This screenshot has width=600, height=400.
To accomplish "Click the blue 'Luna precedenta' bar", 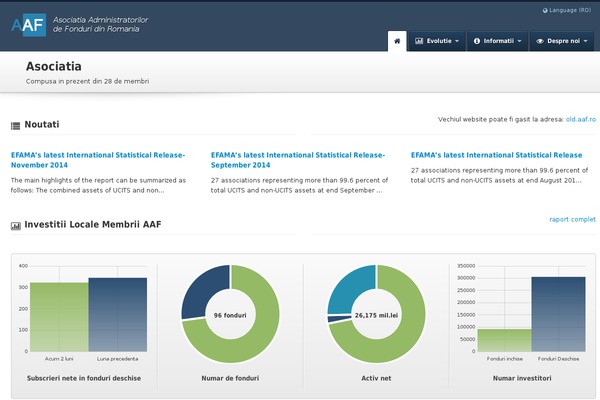I will [x=117, y=315].
